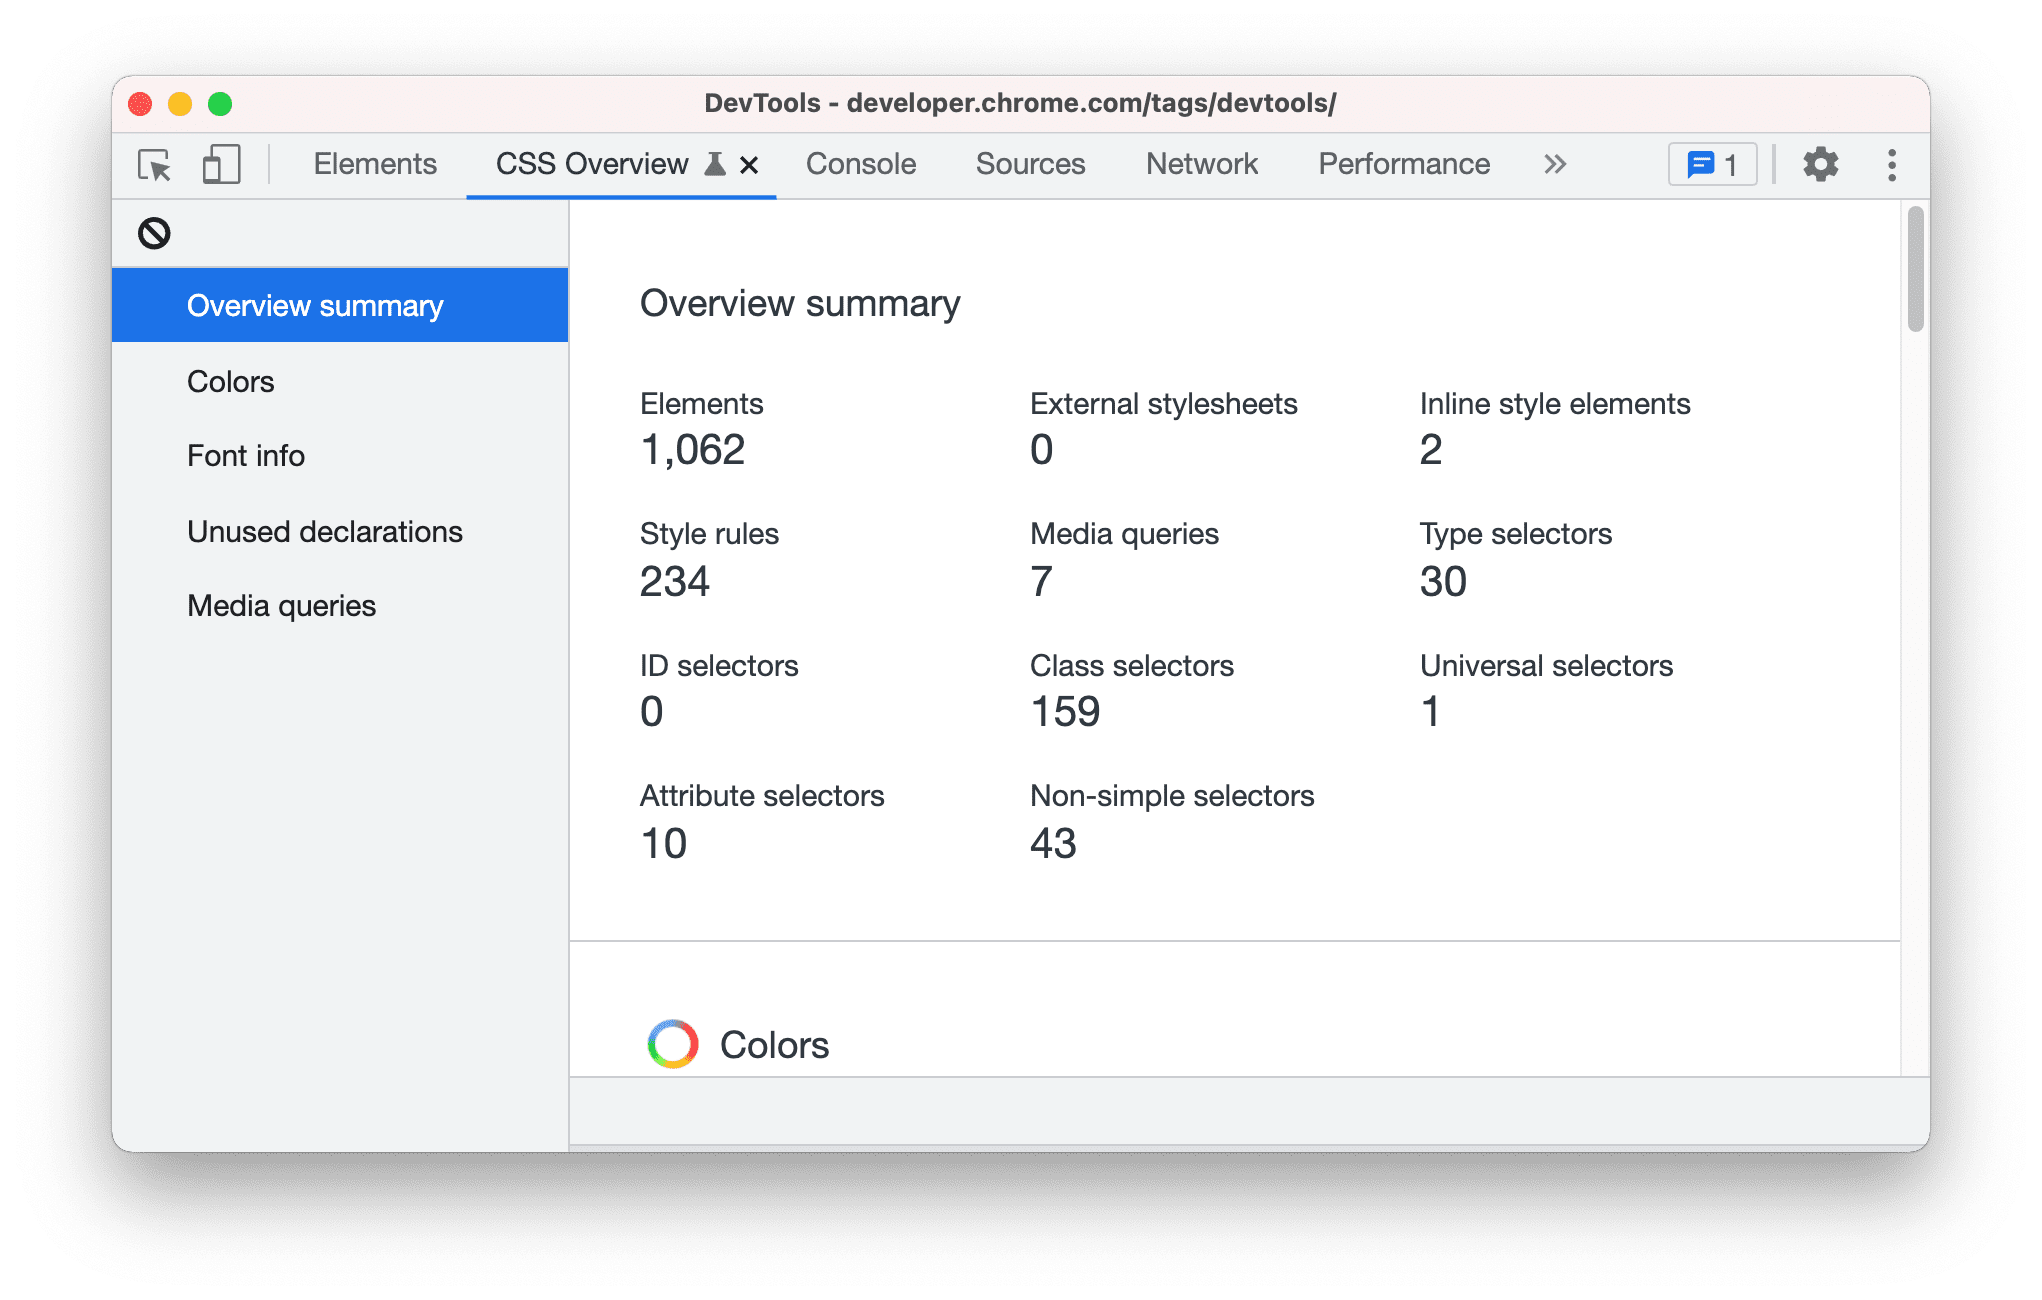Image resolution: width=2042 pixels, height=1300 pixels.
Task: Click the Settings gear icon
Action: [x=1822, y=164]
